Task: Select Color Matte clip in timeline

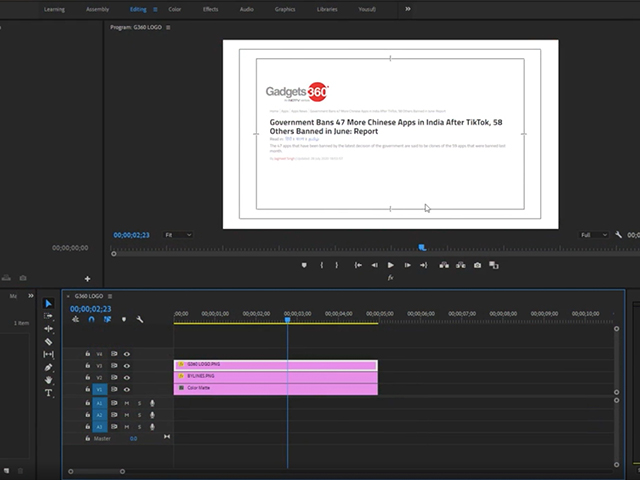Action: click(x=276, y=389)
